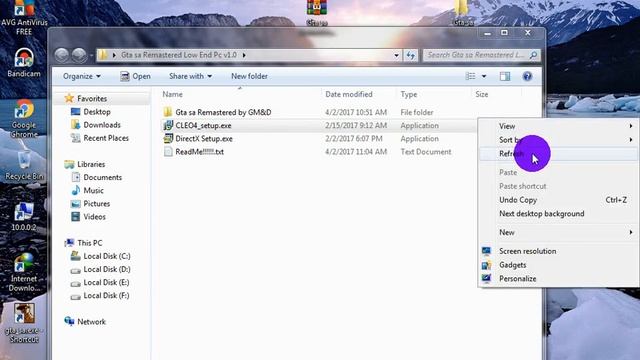Toggle the preview pane icon
640x360 pixels.
pos(505,76)
